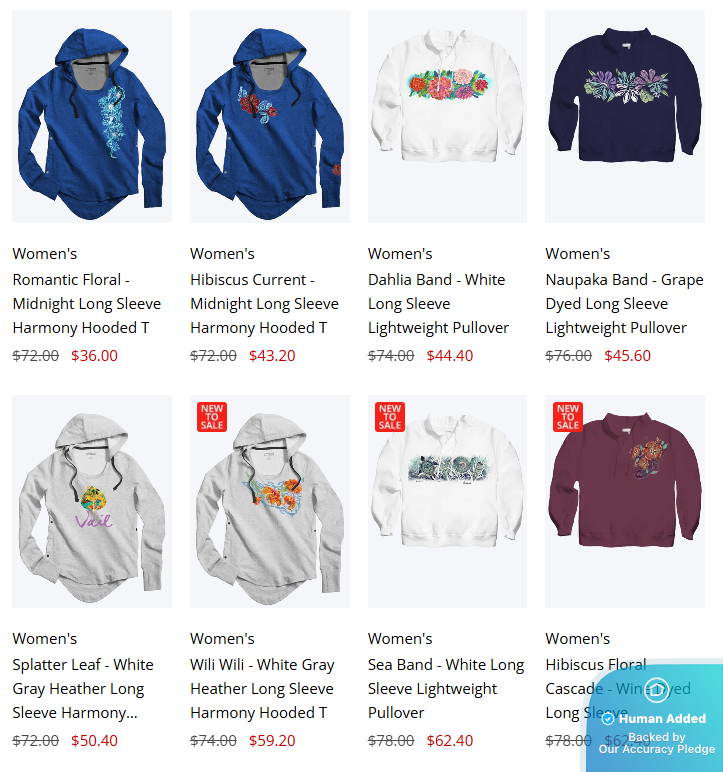This screenshot has height=772, width=723.
Task: Open the Hibiscus Current blue hoodie image
Action: click(270, 117)
